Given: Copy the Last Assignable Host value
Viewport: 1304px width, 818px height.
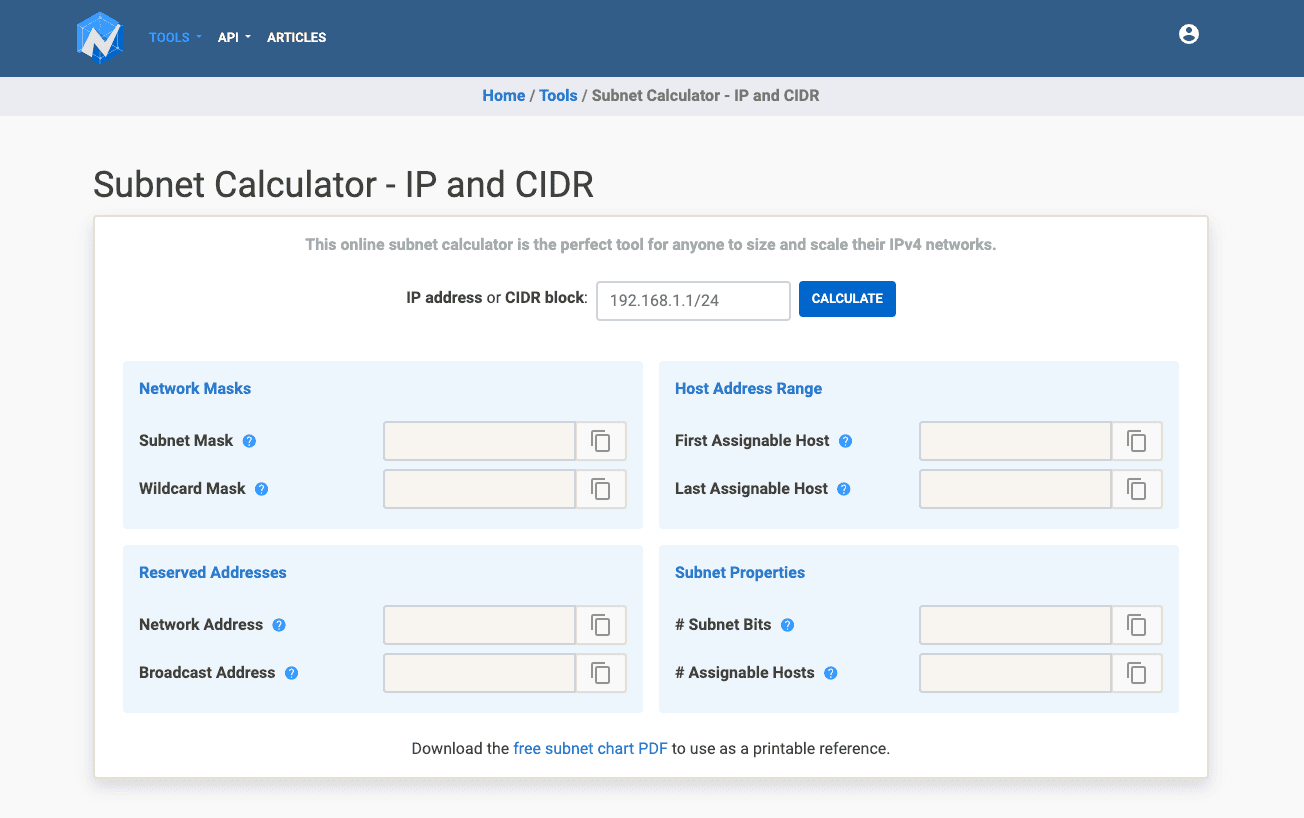Looking at the screenshot, I should point(1137,489).
